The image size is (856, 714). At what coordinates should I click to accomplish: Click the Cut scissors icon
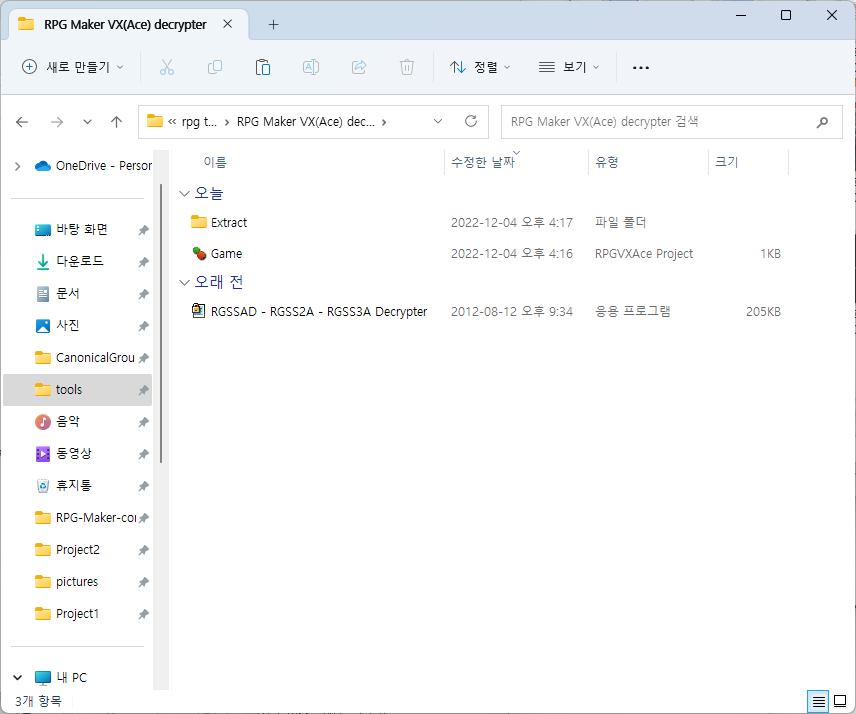coord(167,67)
